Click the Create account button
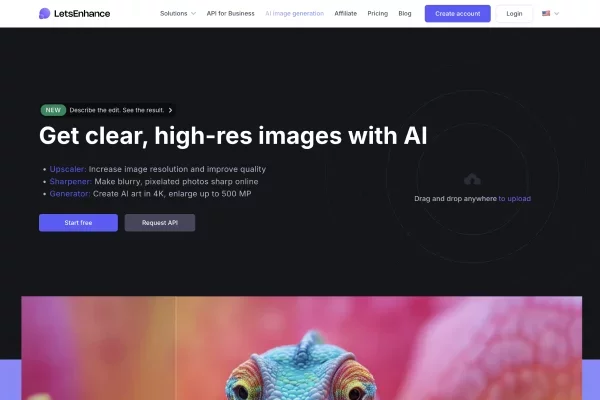The width and height of the screenshot is (600, 400). click(x=457, y=13)
